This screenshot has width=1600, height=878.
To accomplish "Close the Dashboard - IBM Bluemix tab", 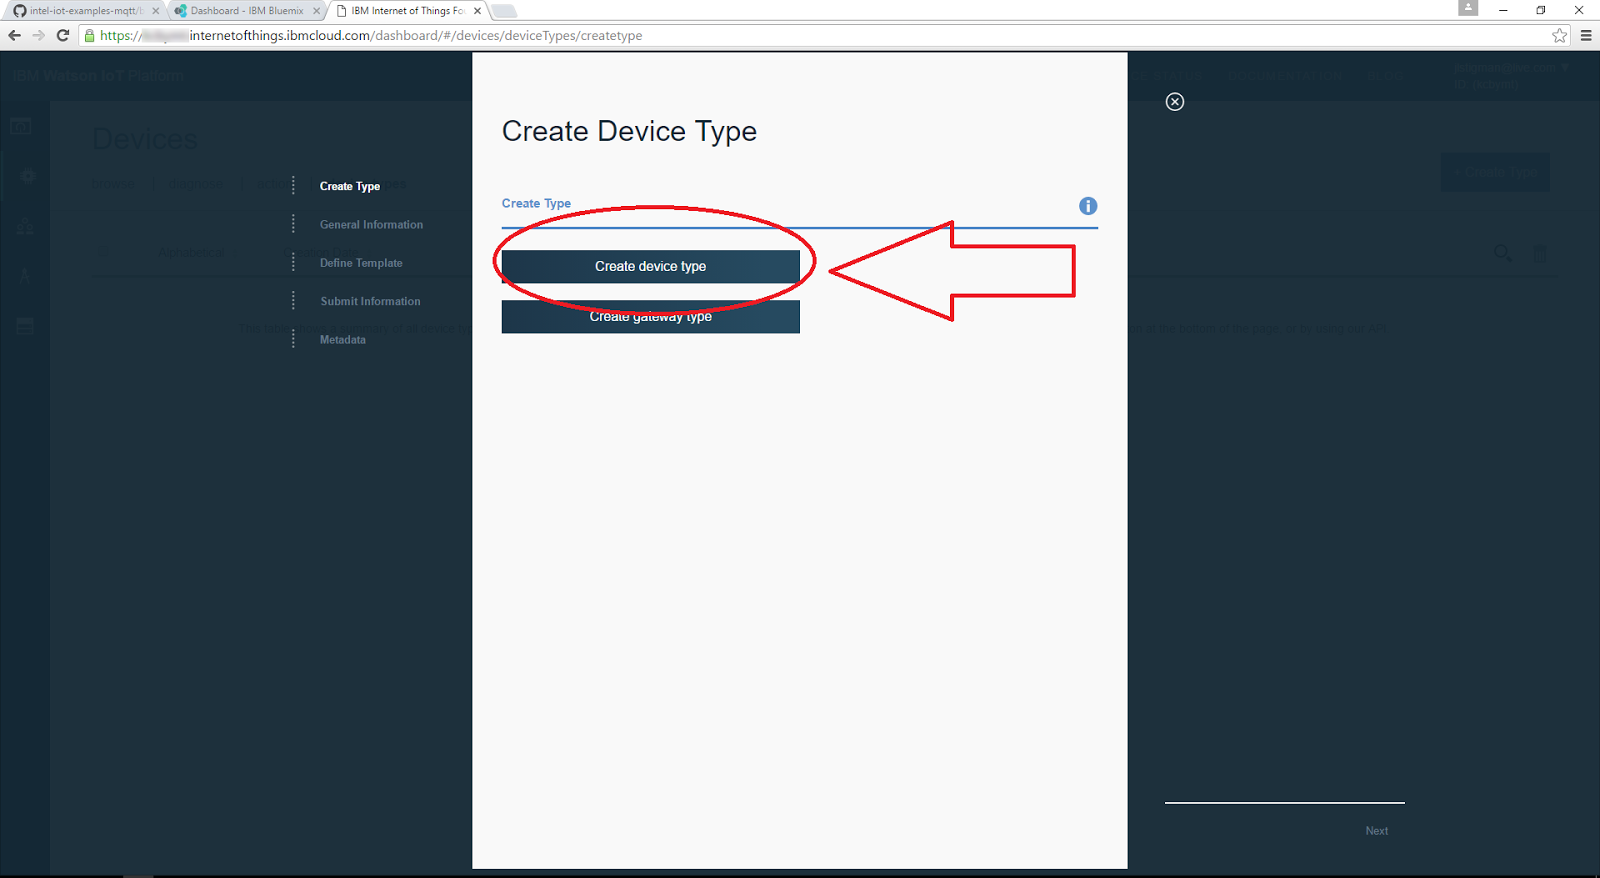I will click(x=316, y=11).
